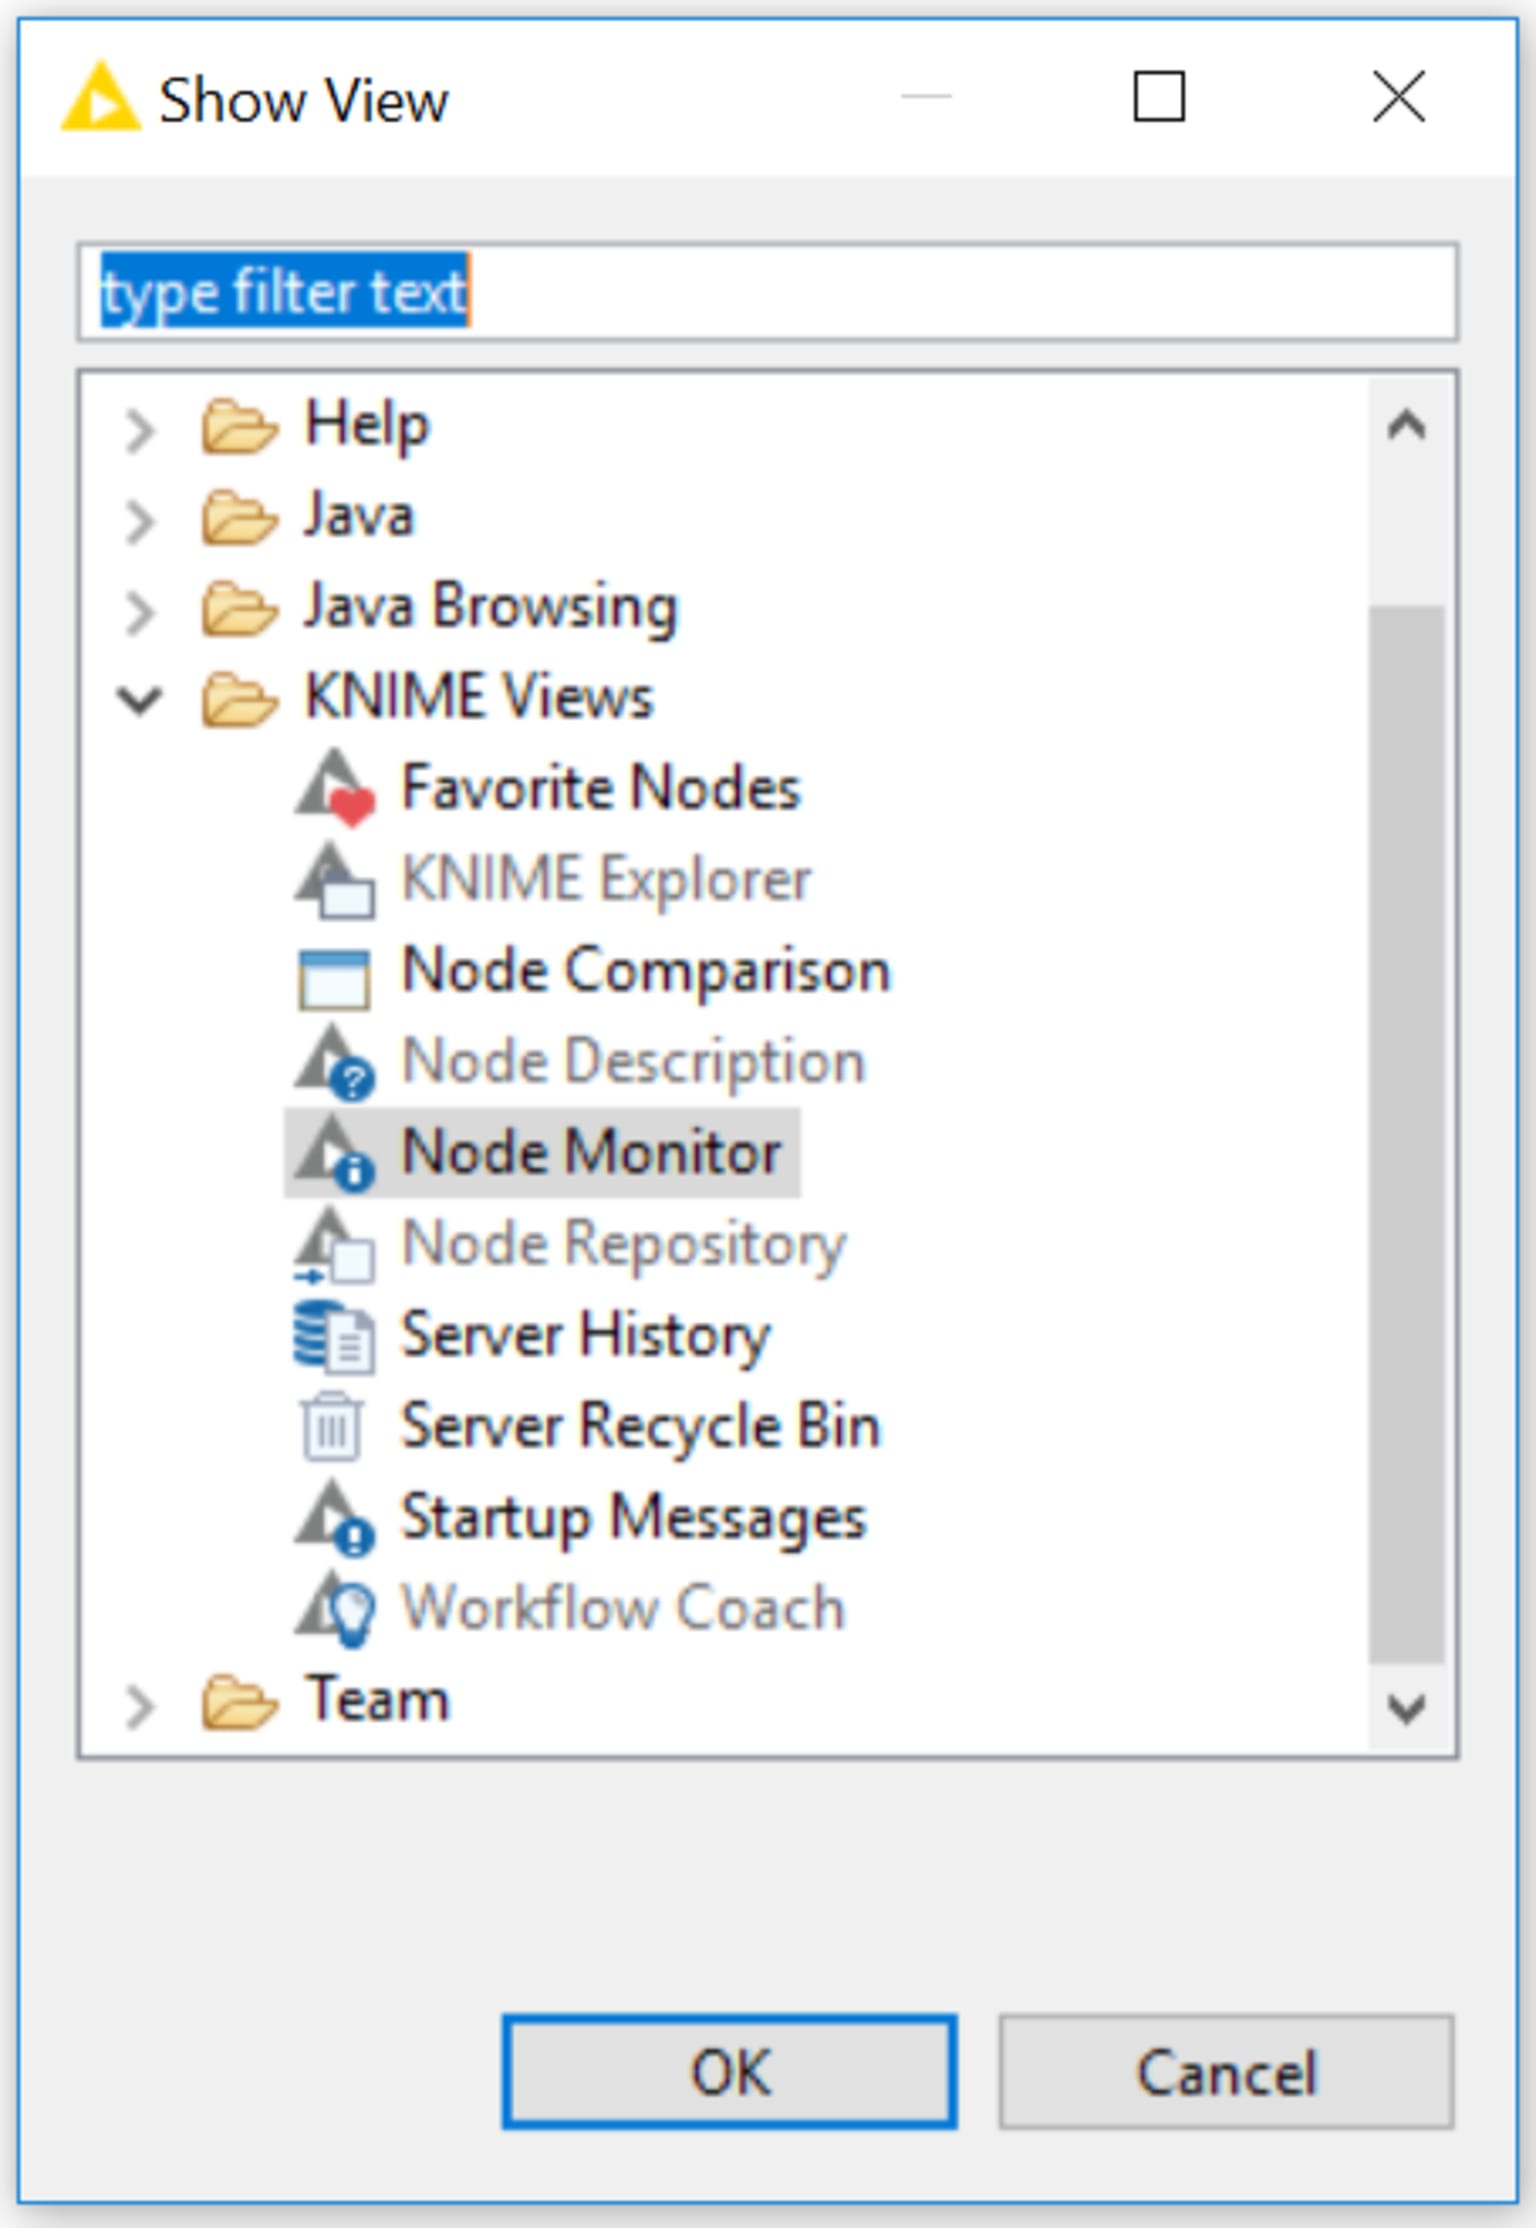Click the Node Repository icon
This screenshot has width=1536, height=2228.
pyautogui.click(x=336, y=1245)
